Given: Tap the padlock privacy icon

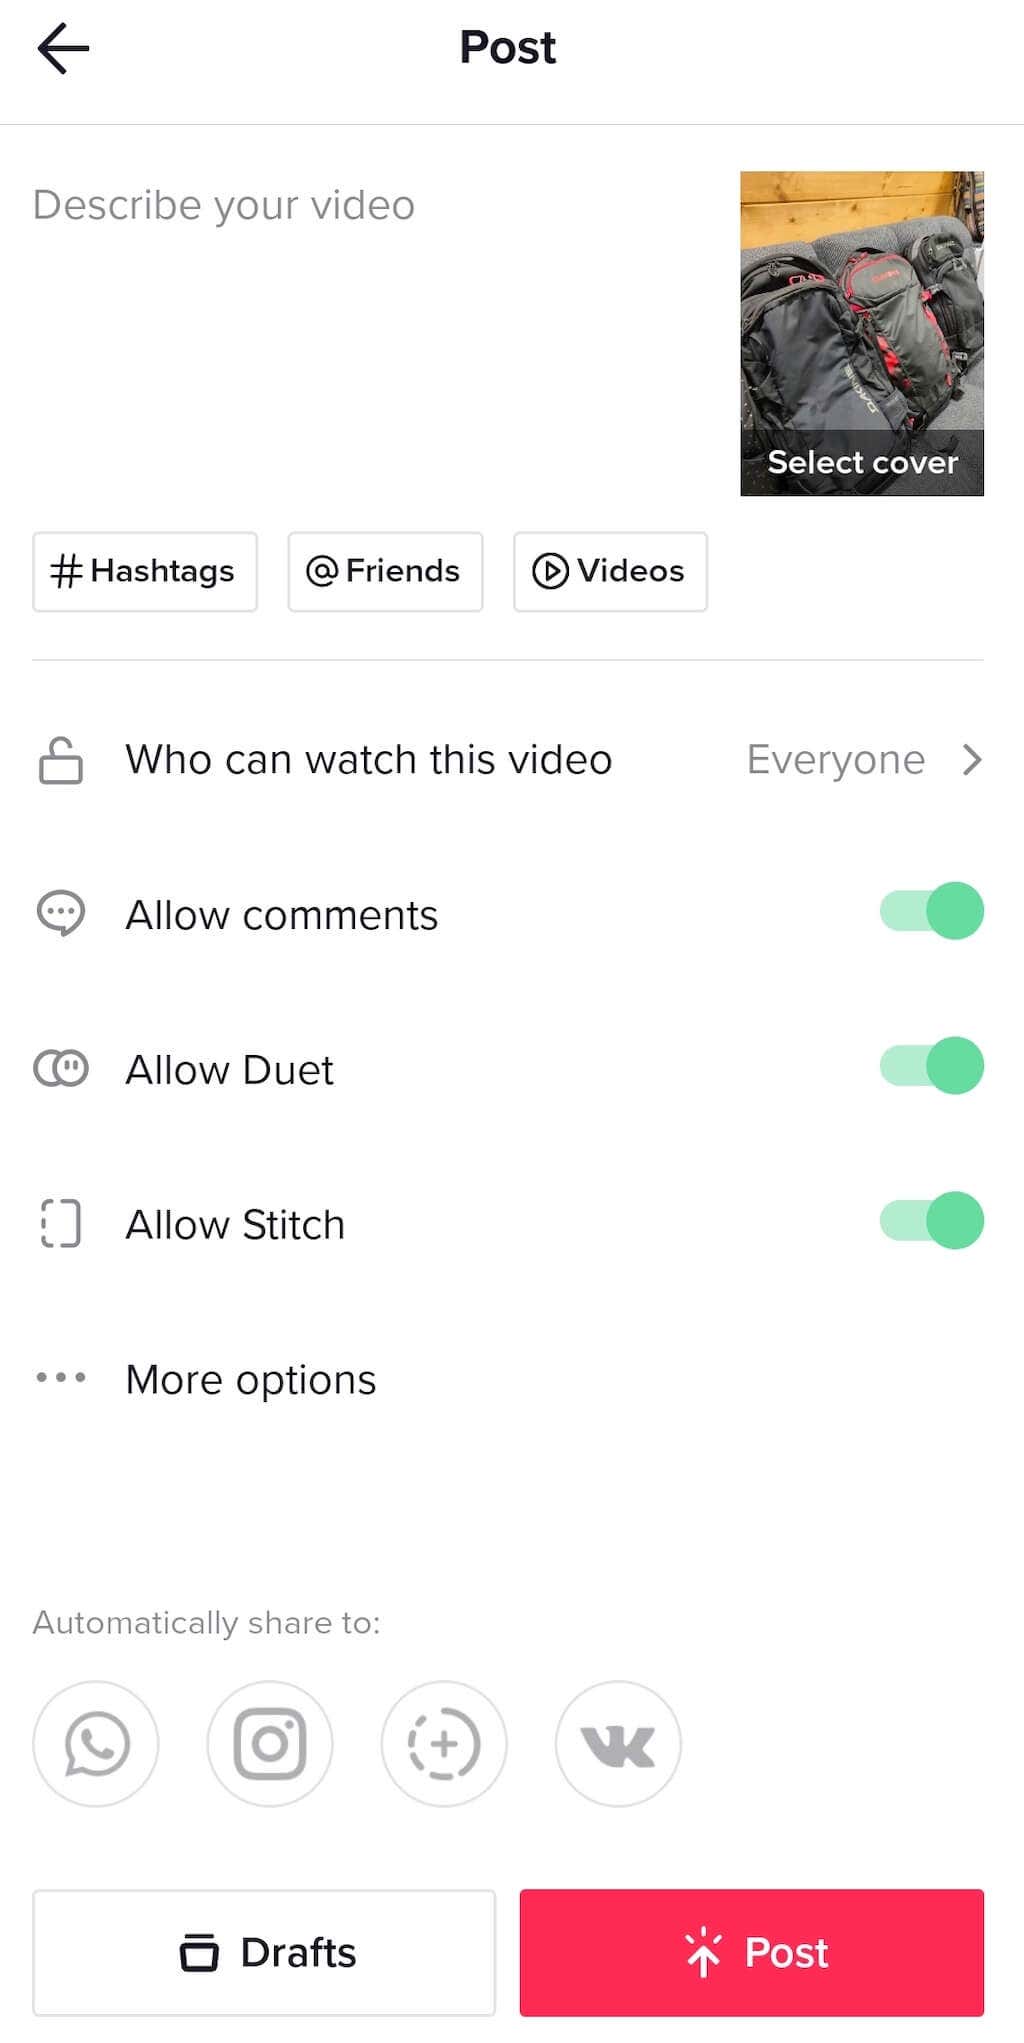Looking at the screenshot, I should [61, 760].
